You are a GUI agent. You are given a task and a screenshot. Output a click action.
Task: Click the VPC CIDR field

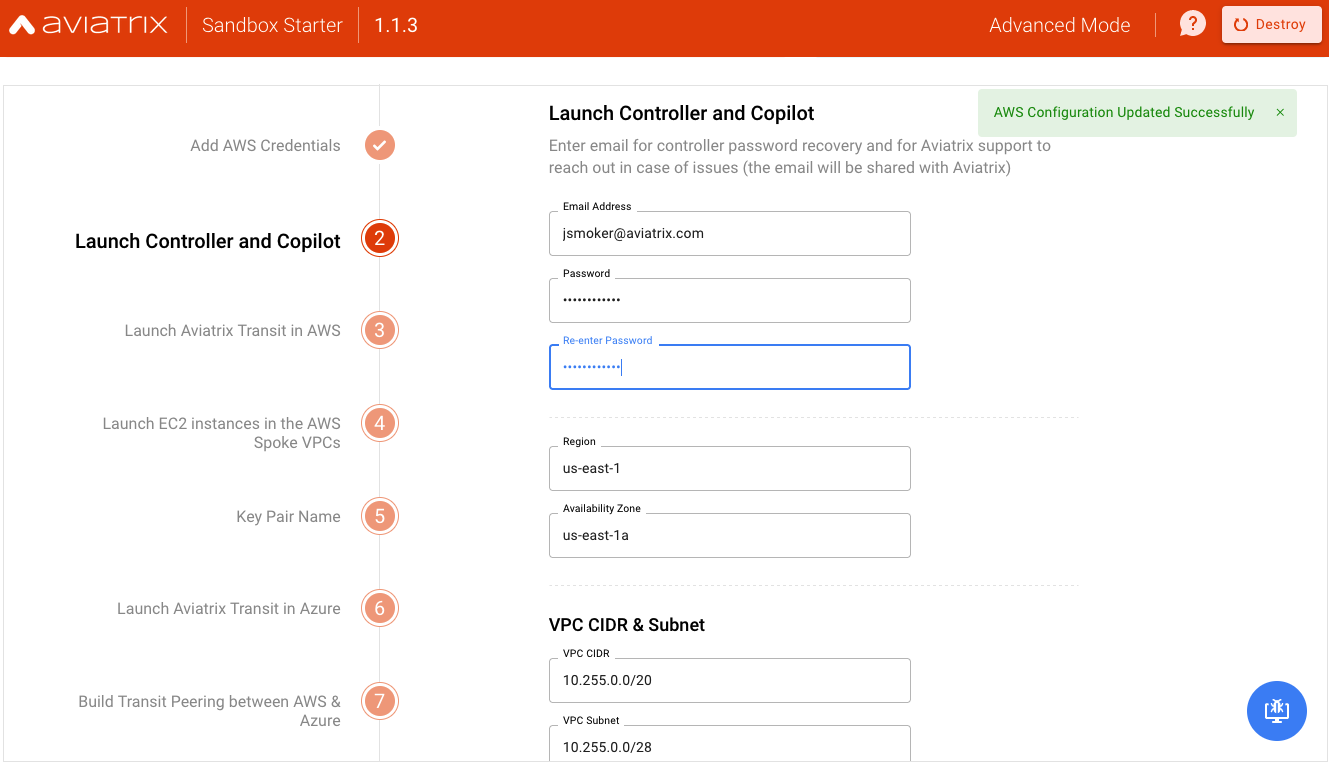coord(730,680)
